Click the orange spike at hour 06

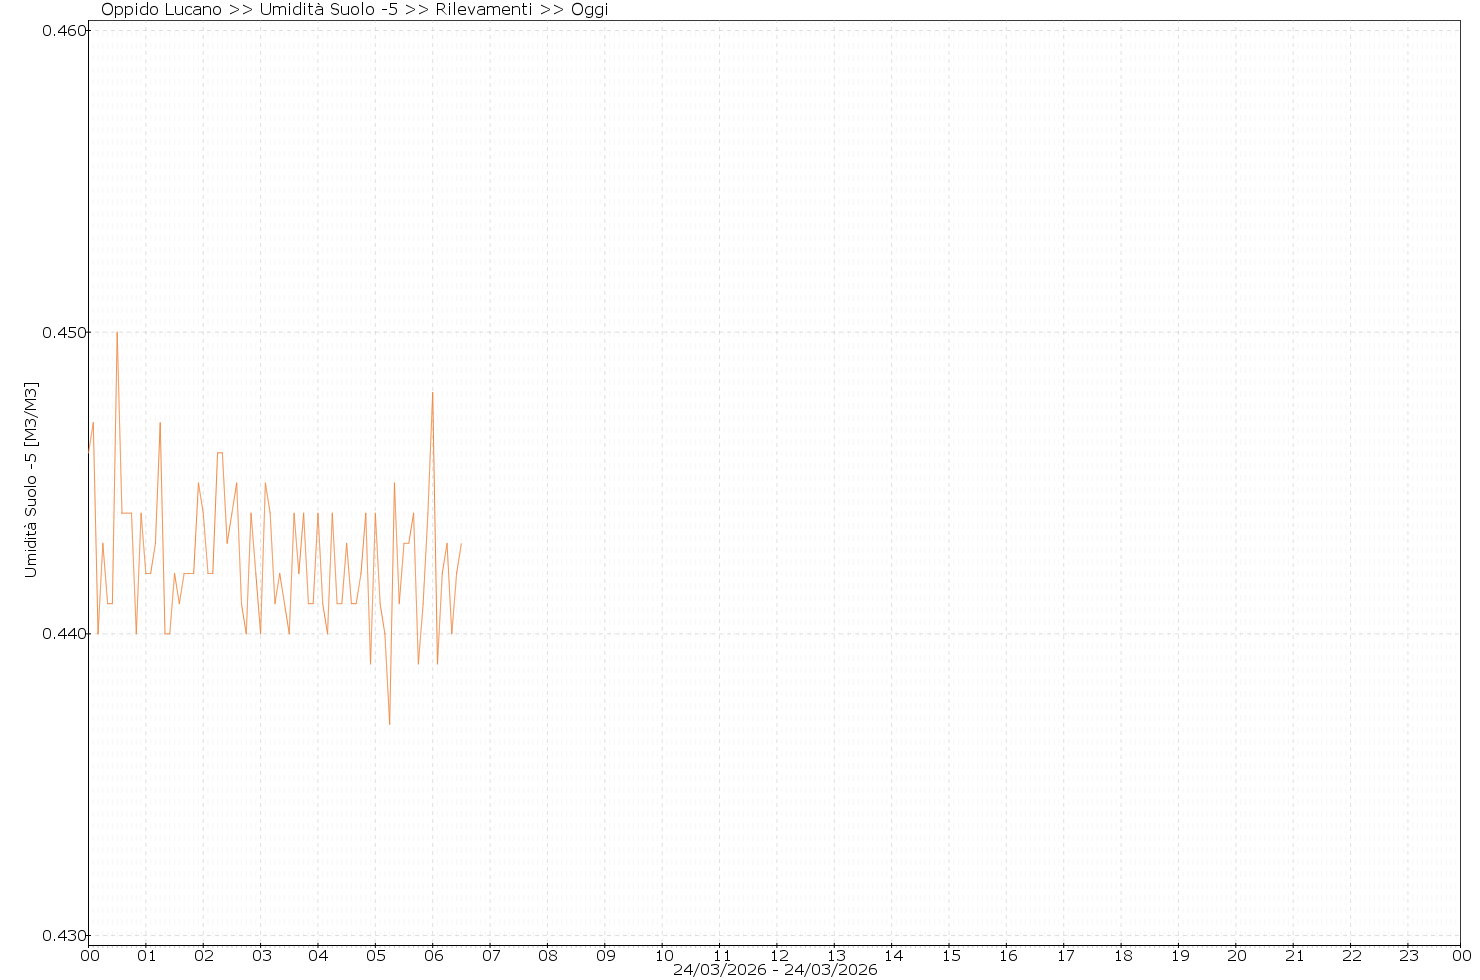pos(432,393)
